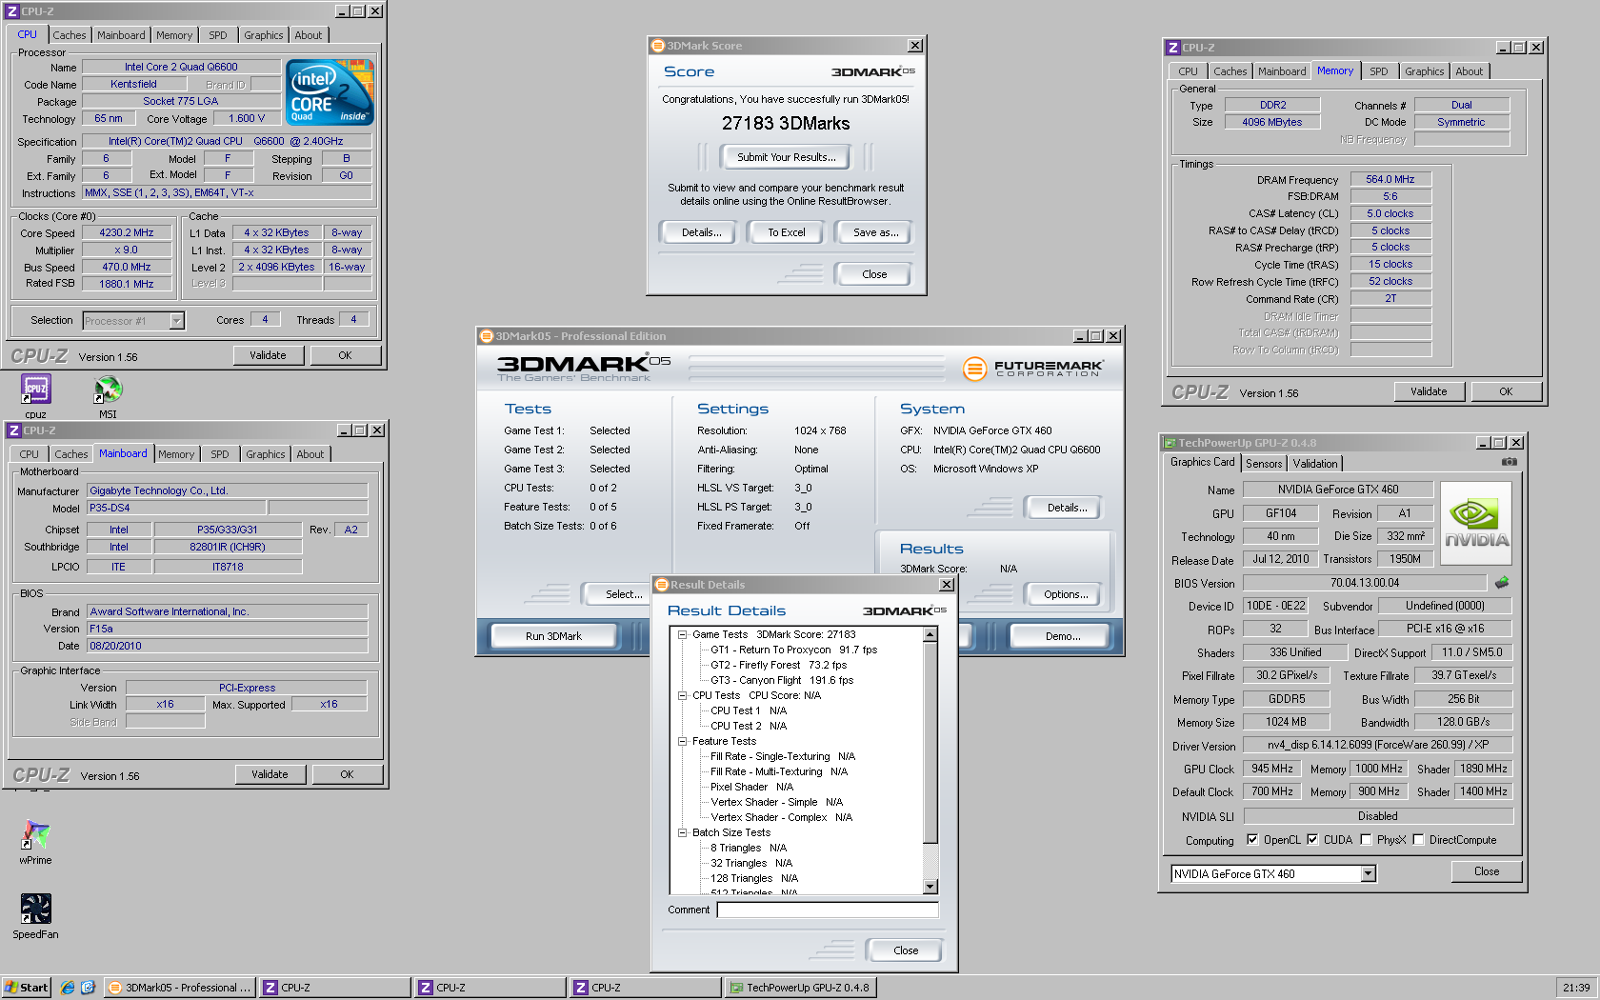Open the SPD tab in CPU-Z Memory window

tap(1379, 71)
